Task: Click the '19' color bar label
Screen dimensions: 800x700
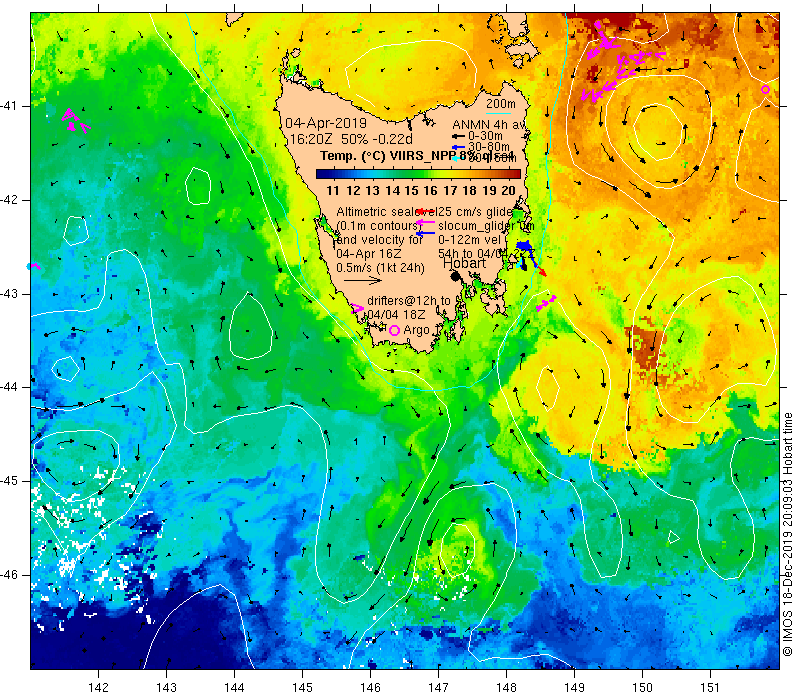Action: coord(489,191)
